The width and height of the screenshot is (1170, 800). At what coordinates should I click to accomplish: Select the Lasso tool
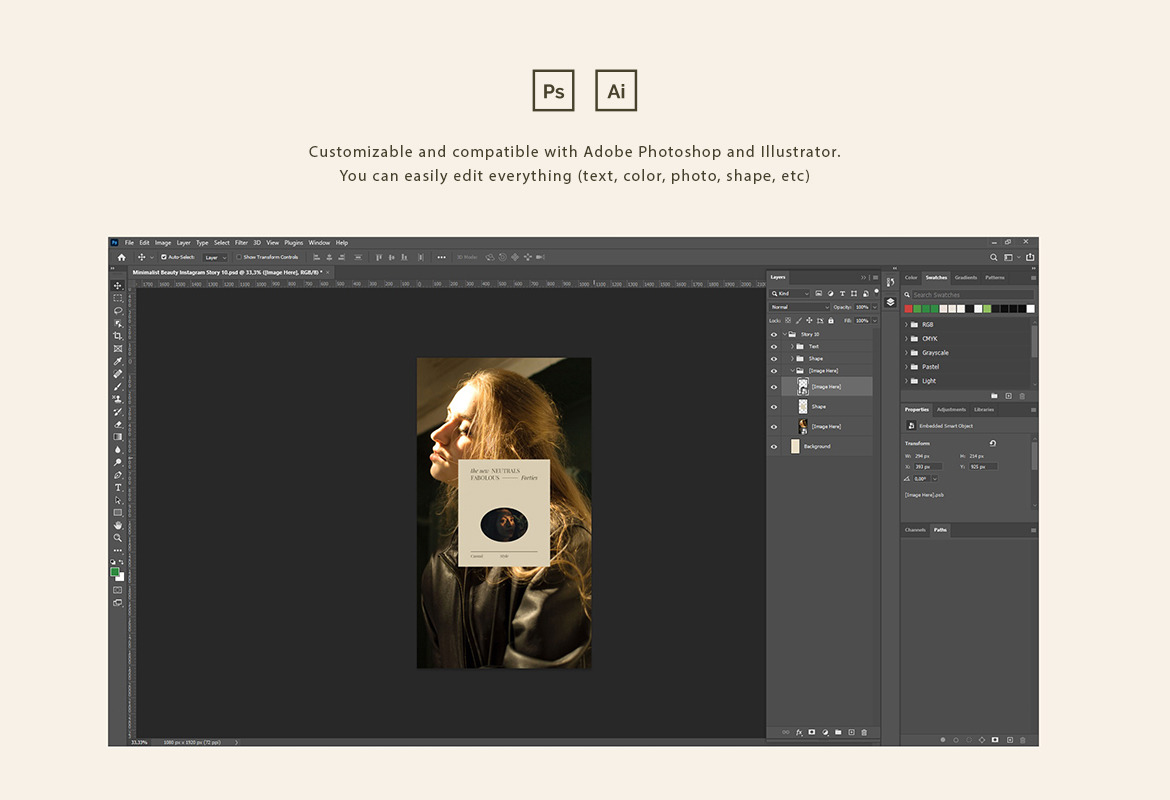click(x=118, y=310)
